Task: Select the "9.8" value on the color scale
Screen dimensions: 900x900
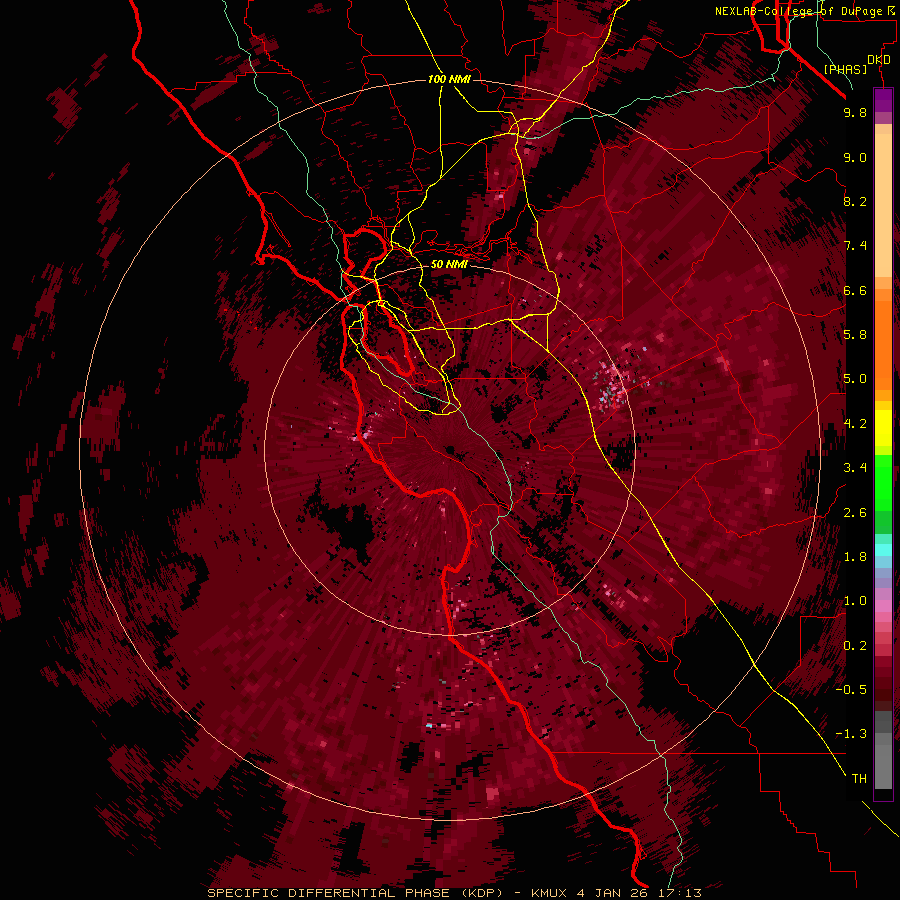Action: click(x=855, y=112)
